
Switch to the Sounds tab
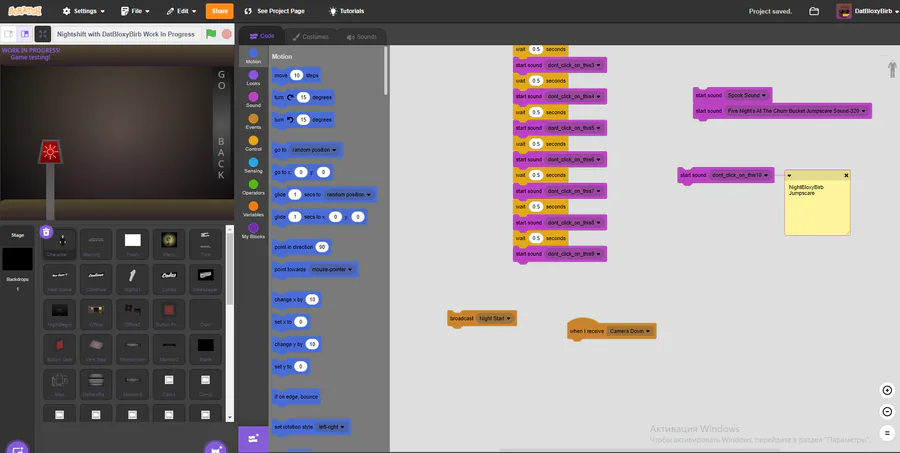pos(362,37)
